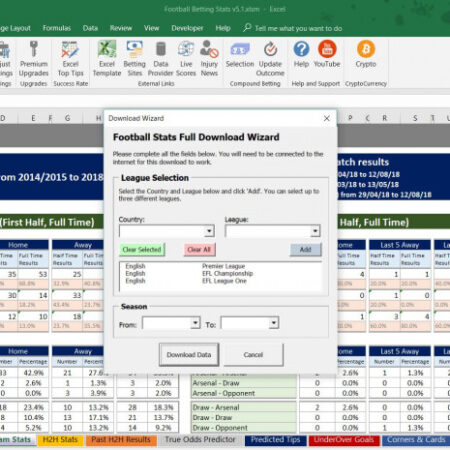450x450 pixels.
Task: Open the Past H2H Results sheet tab
Action: pos(121,440)
